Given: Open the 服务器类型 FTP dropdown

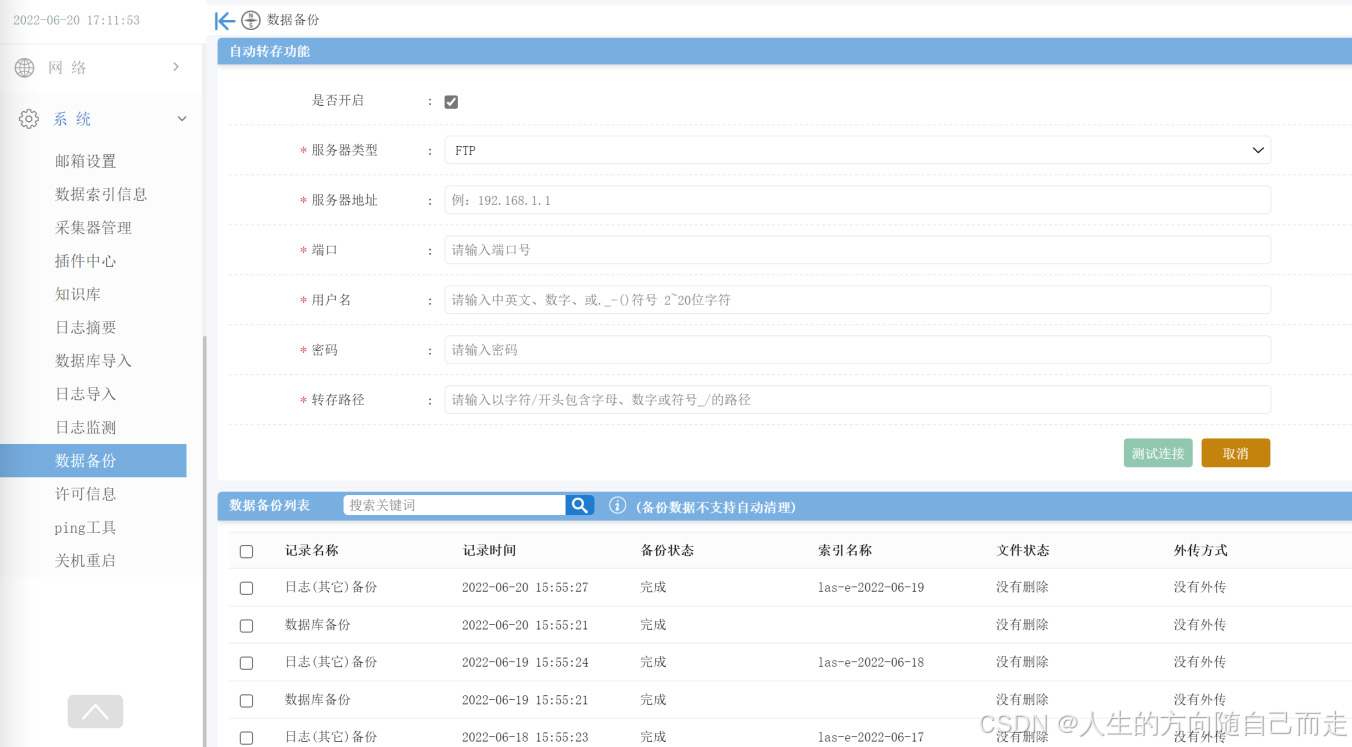Looking at the screenshot, I should [x=857, y=150].
